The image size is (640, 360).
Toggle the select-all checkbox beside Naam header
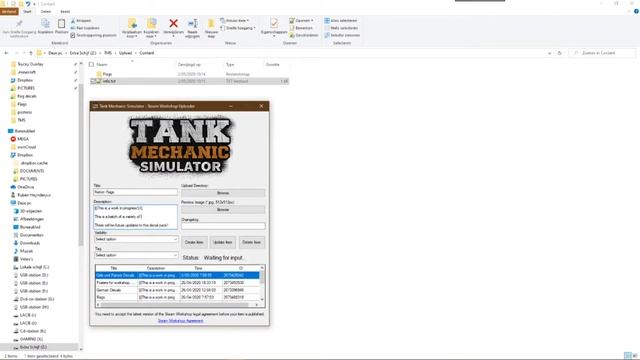(91, 64)
